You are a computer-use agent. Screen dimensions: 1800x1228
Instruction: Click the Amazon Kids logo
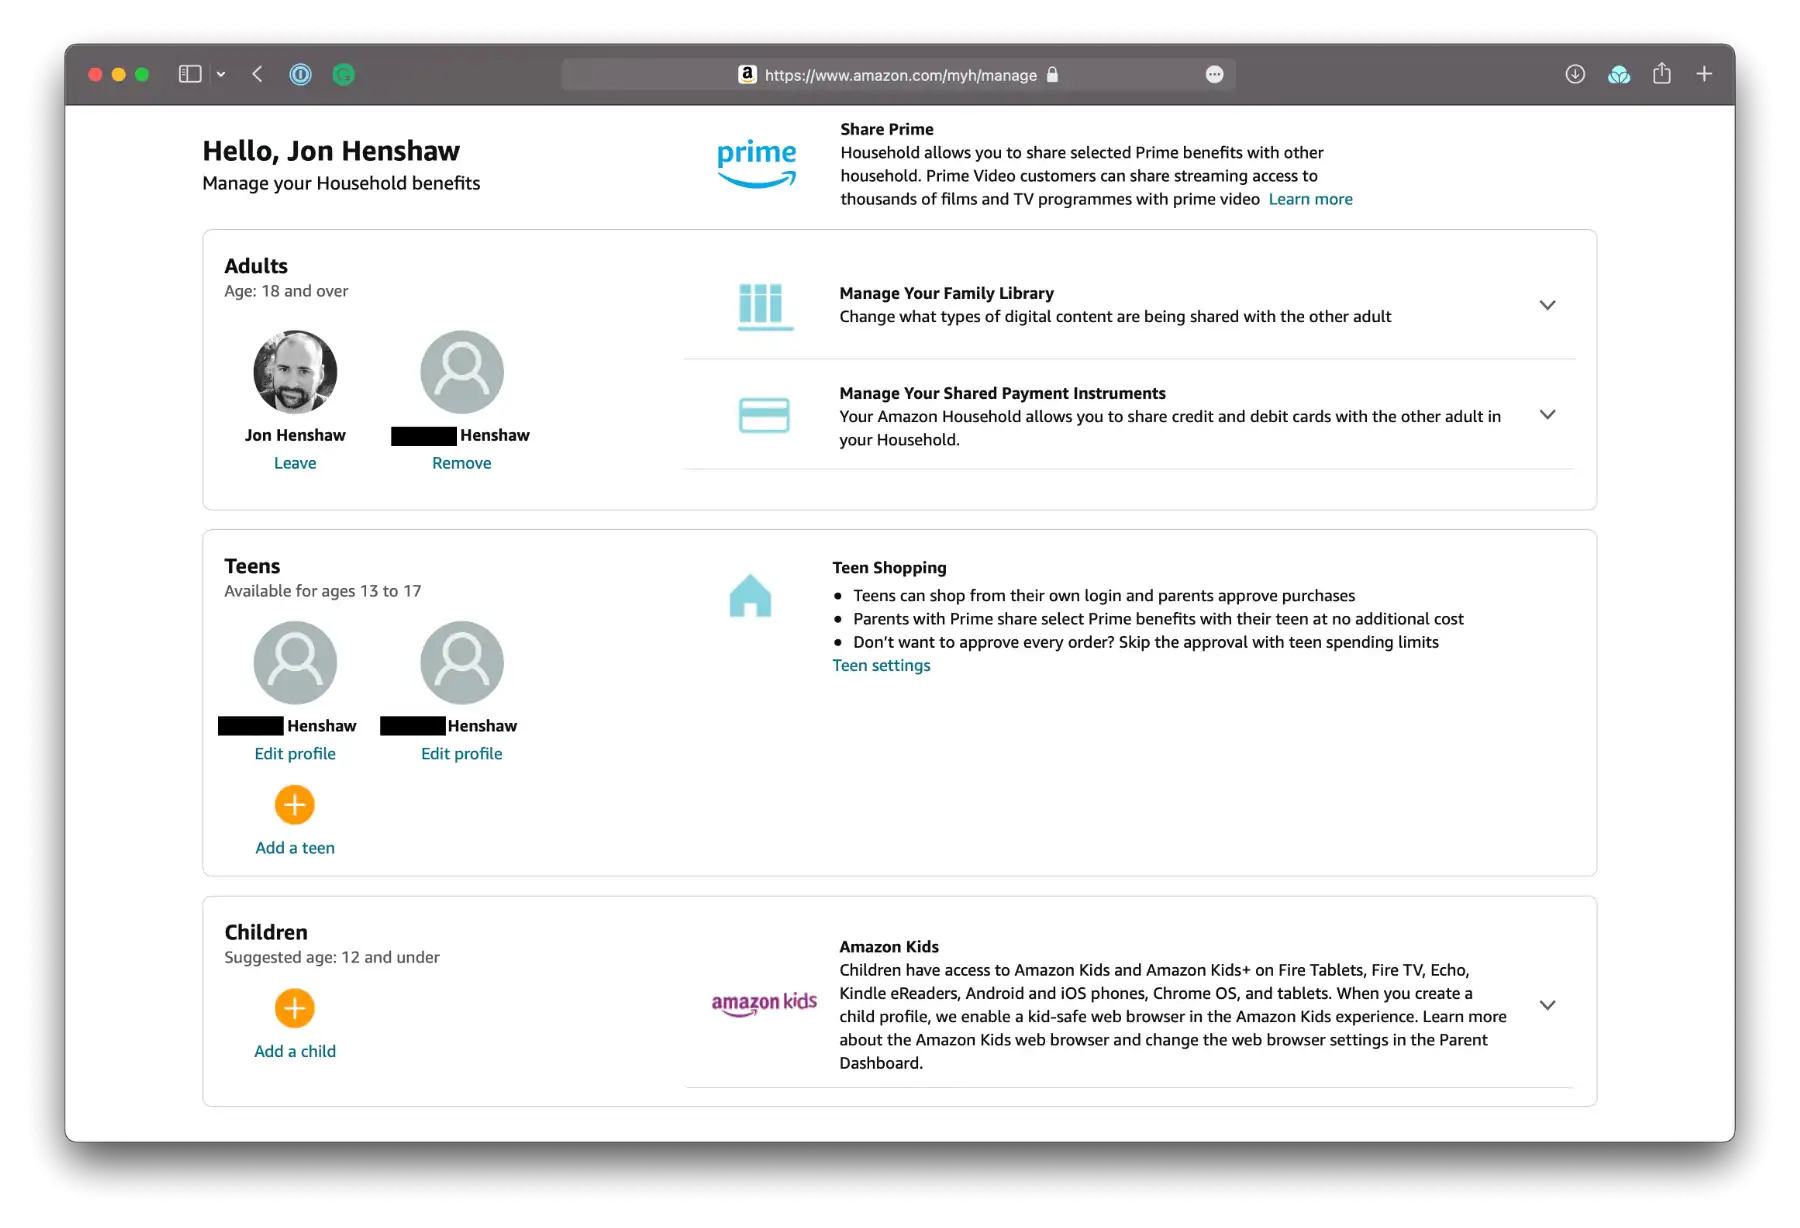[x=764, y=1004]
